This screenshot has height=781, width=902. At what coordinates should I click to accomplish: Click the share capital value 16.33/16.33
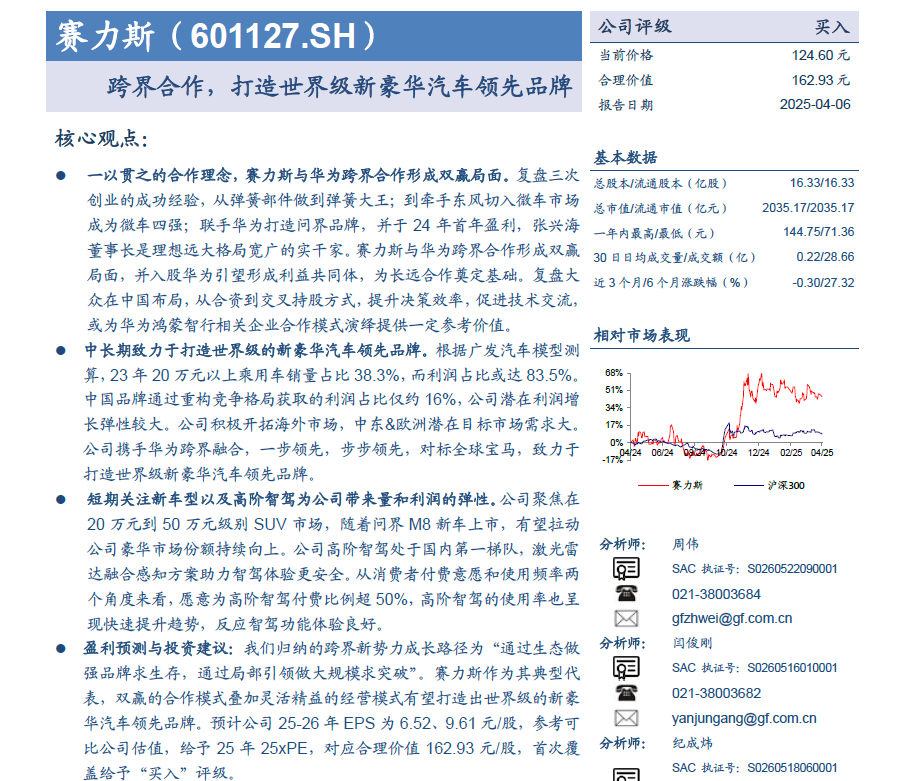pos(822,183)
